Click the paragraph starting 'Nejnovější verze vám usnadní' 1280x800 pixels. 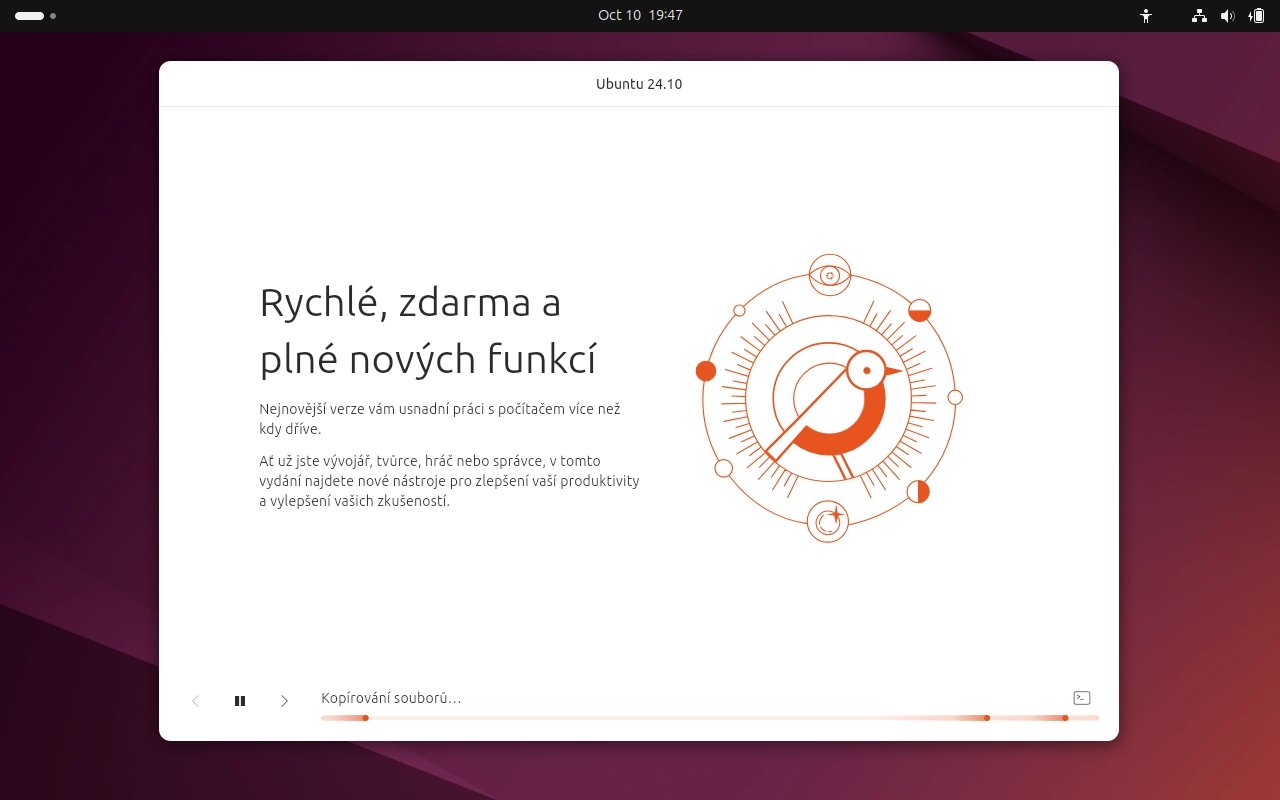pos(440,419)
